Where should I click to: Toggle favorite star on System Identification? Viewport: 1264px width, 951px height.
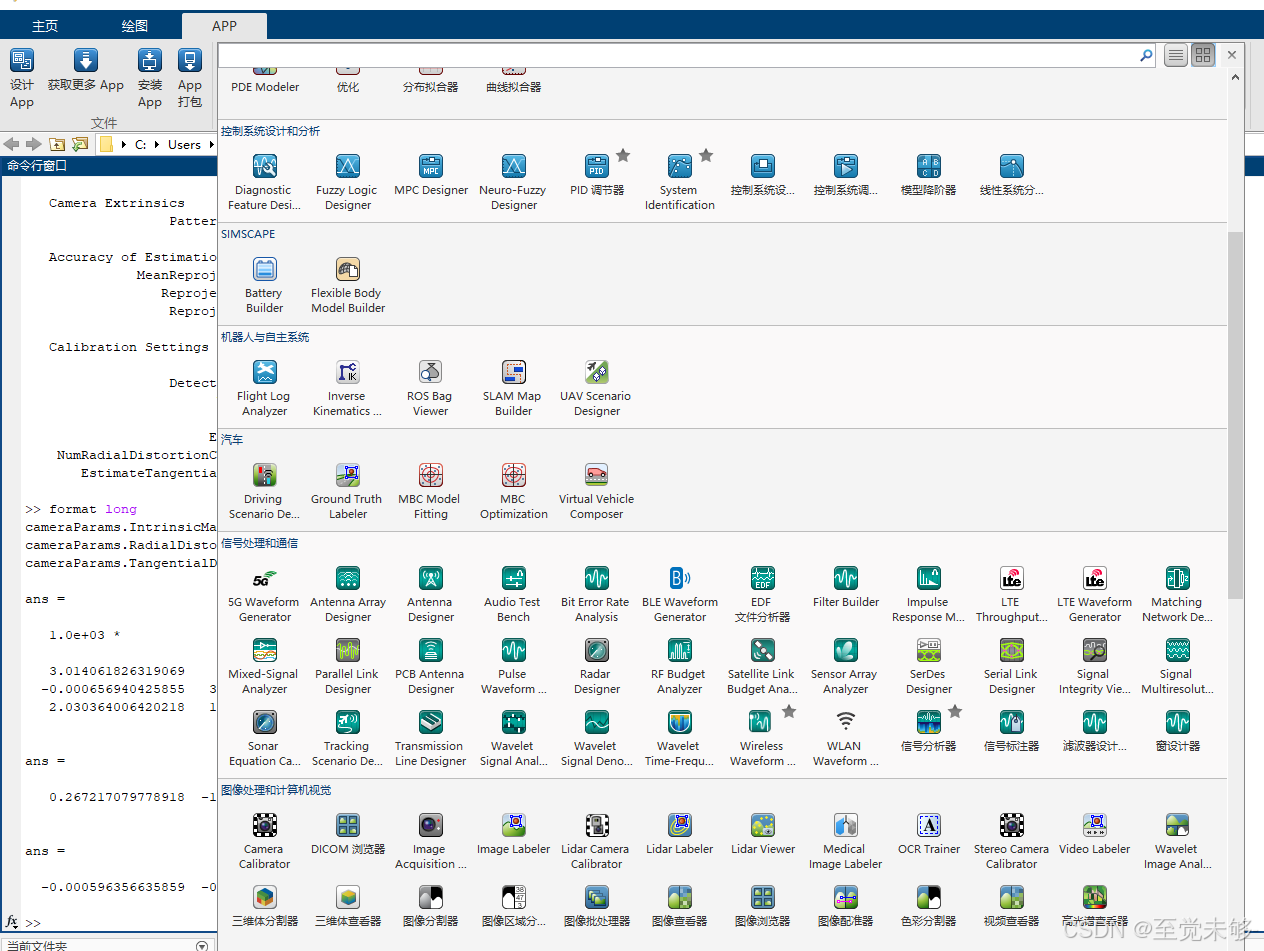(706, 155)
